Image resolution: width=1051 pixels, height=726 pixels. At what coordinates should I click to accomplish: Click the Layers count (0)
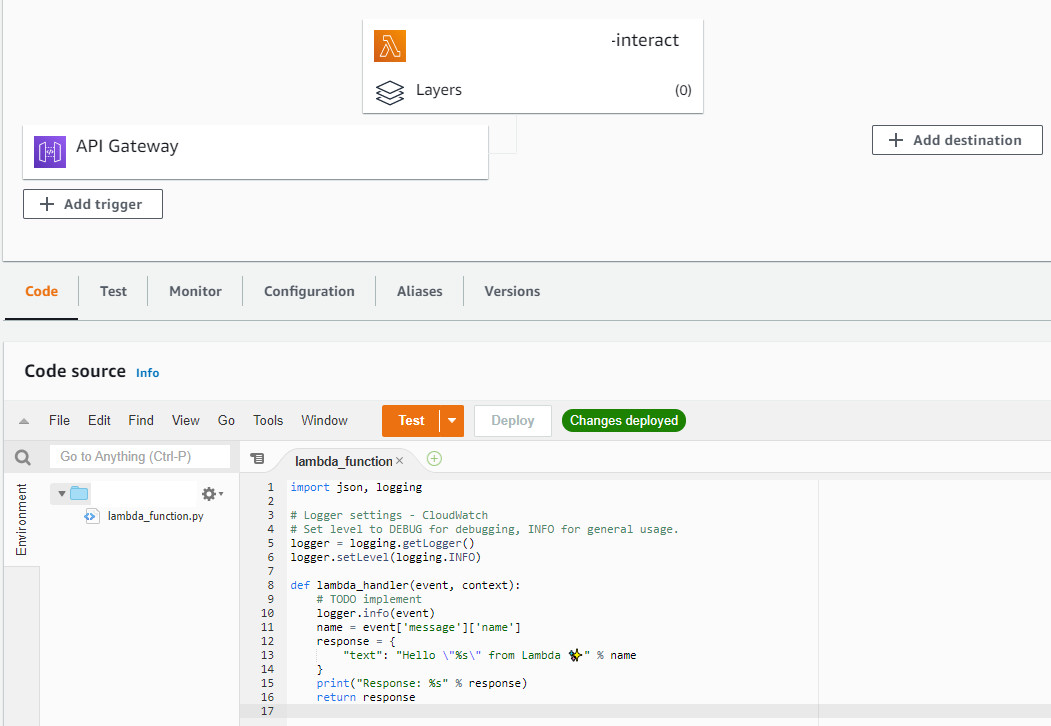683,90
